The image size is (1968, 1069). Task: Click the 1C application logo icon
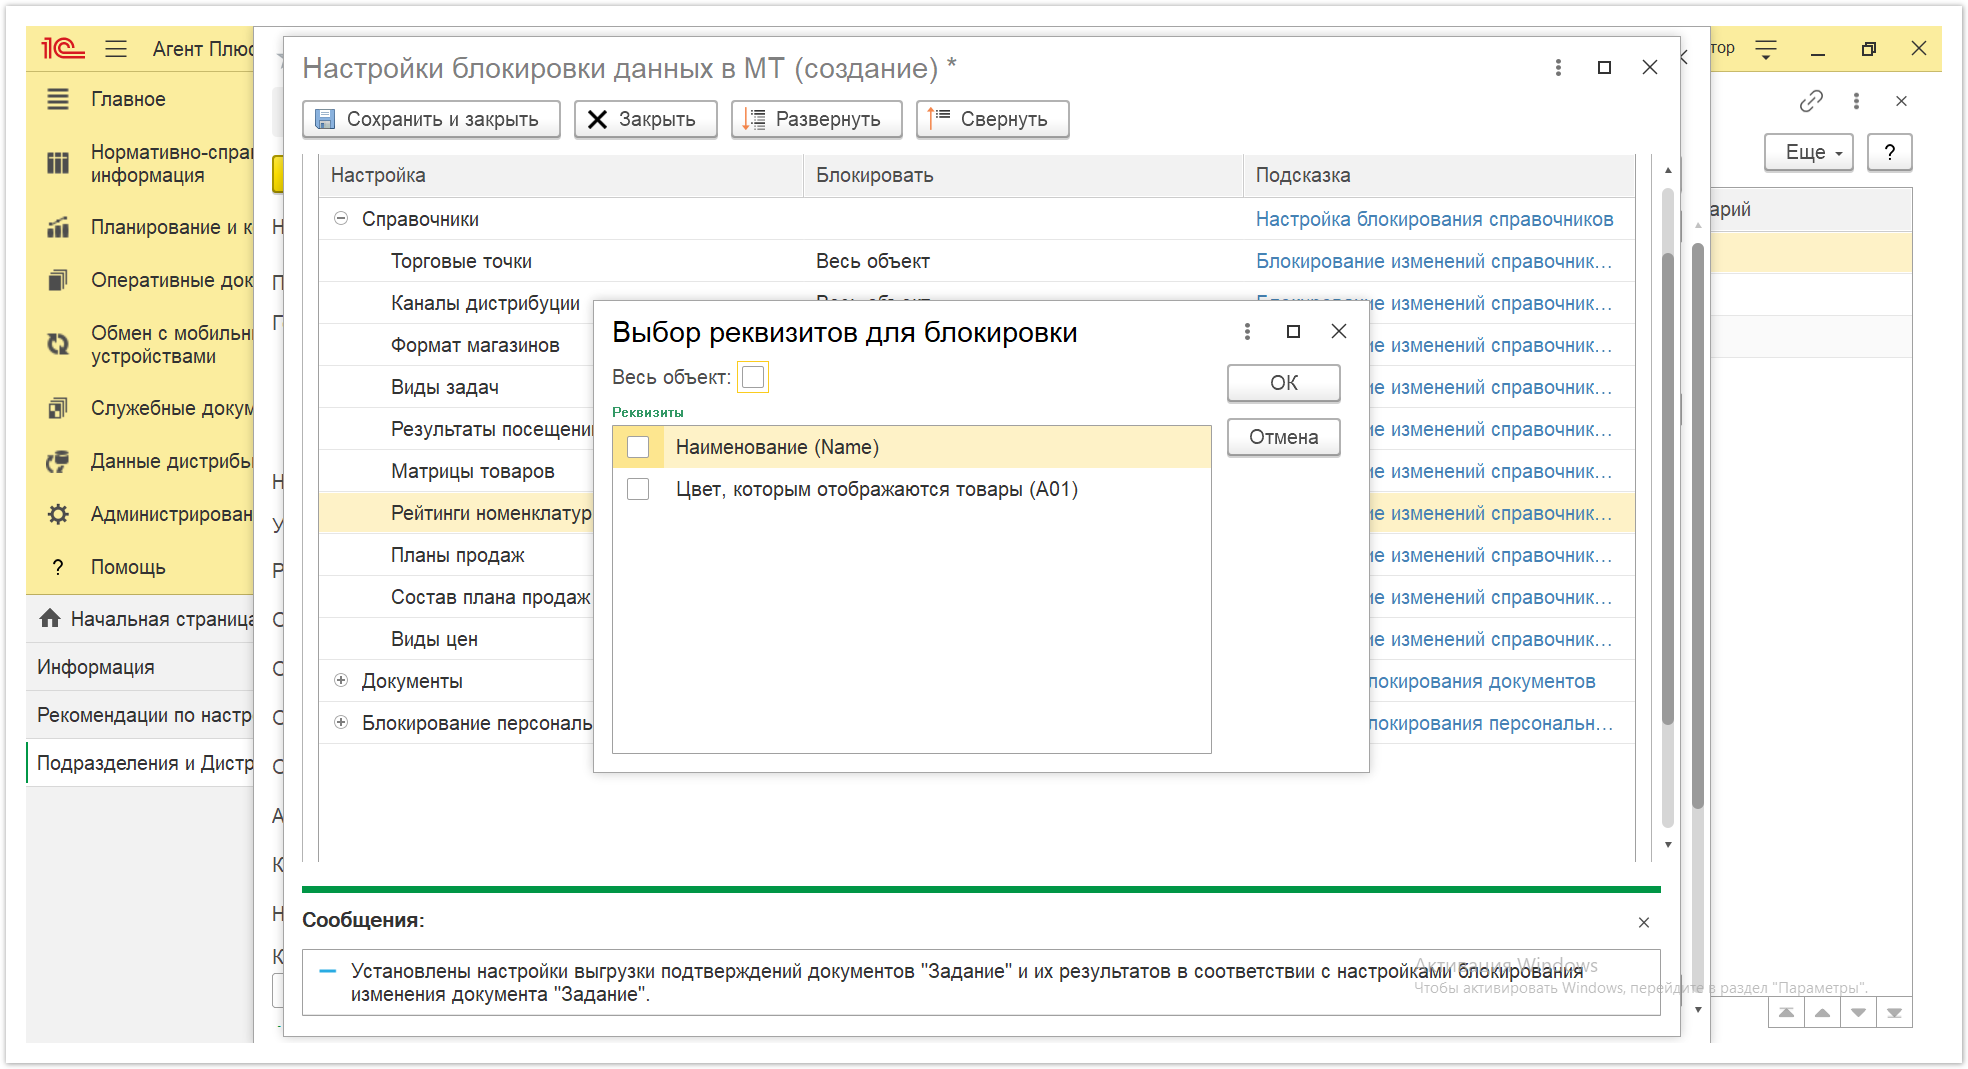click(62, 48)
